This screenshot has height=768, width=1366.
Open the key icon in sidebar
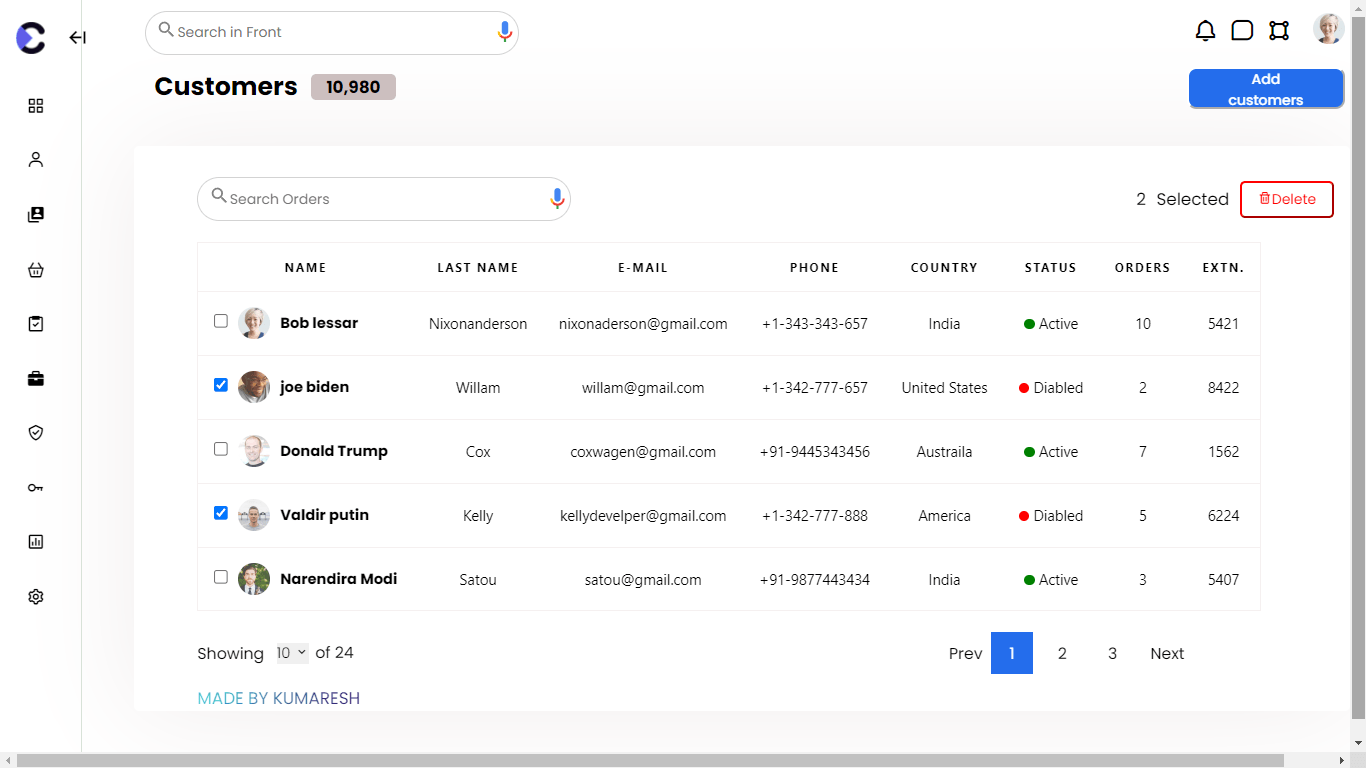36,488
